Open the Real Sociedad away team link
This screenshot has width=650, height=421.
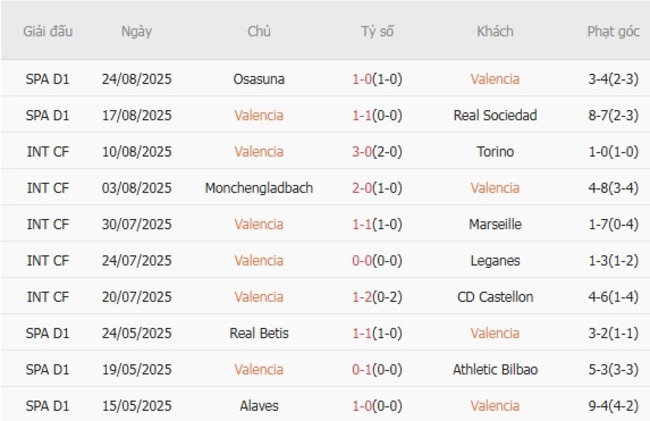pyautogui.click(x=495, y=115)
